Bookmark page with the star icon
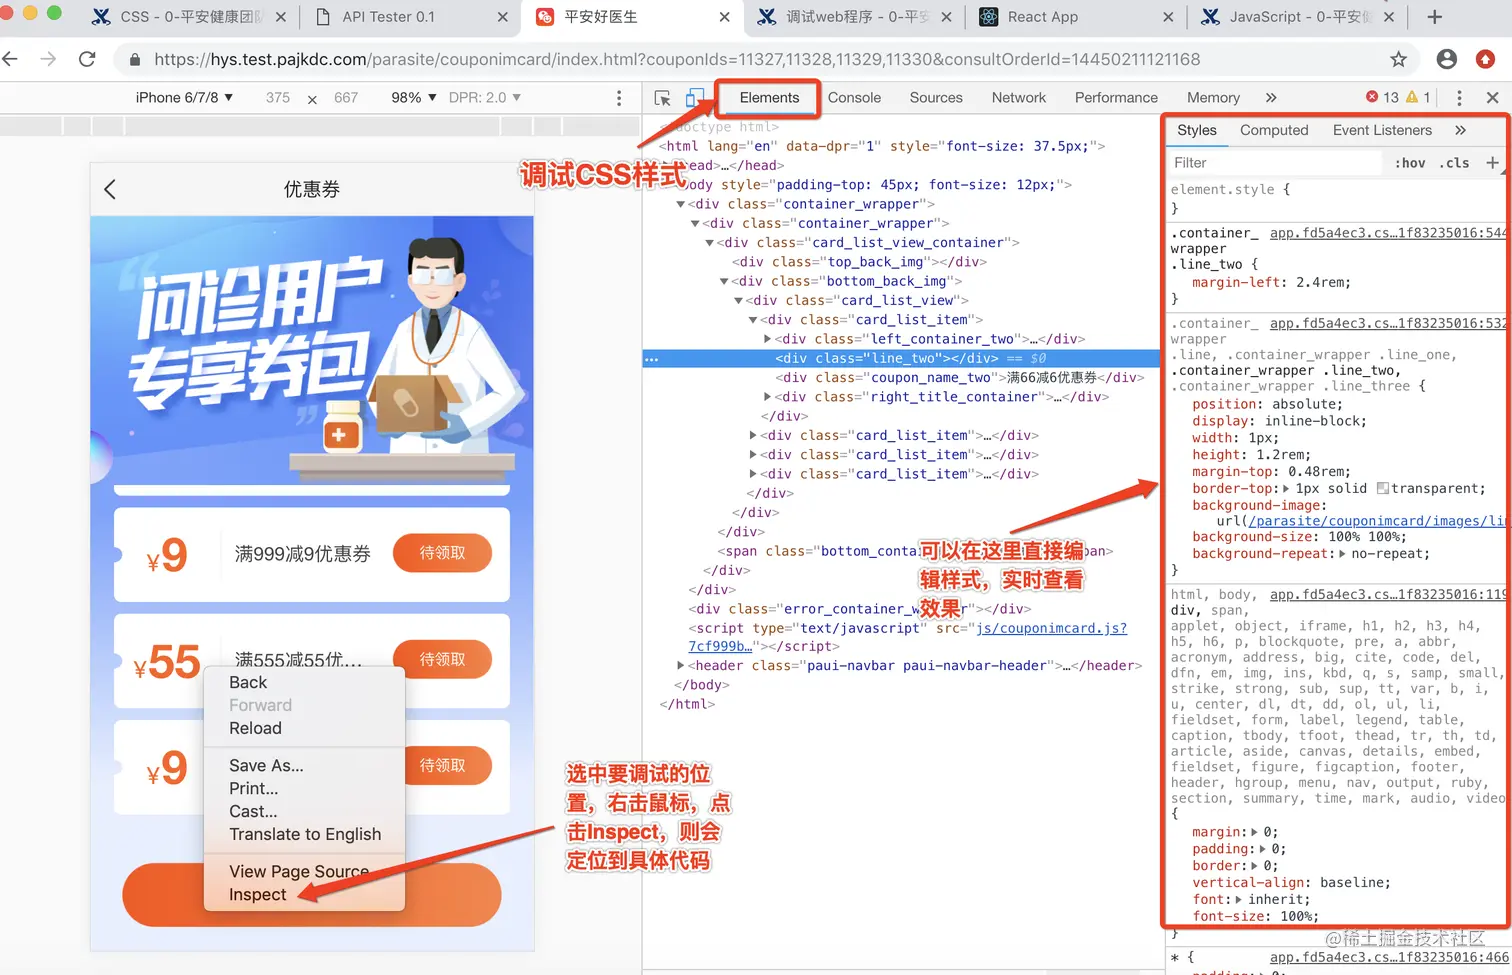The width and height of the screenshot is (1512, 975). pos(1398,59)
